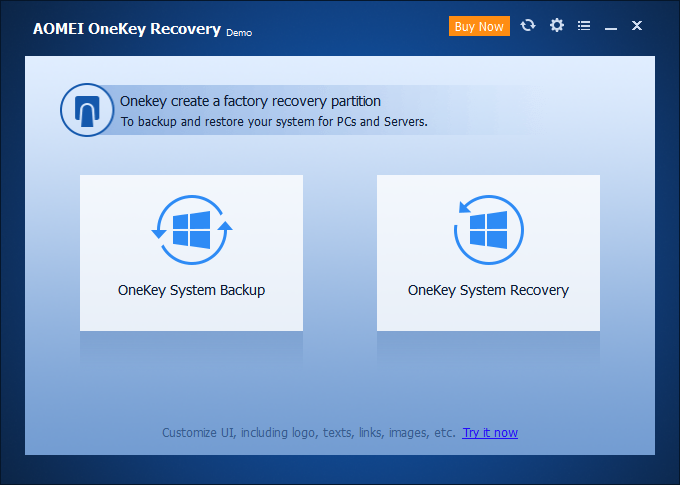Click the 'Customize UI, including logo' text

click(309, 433)
